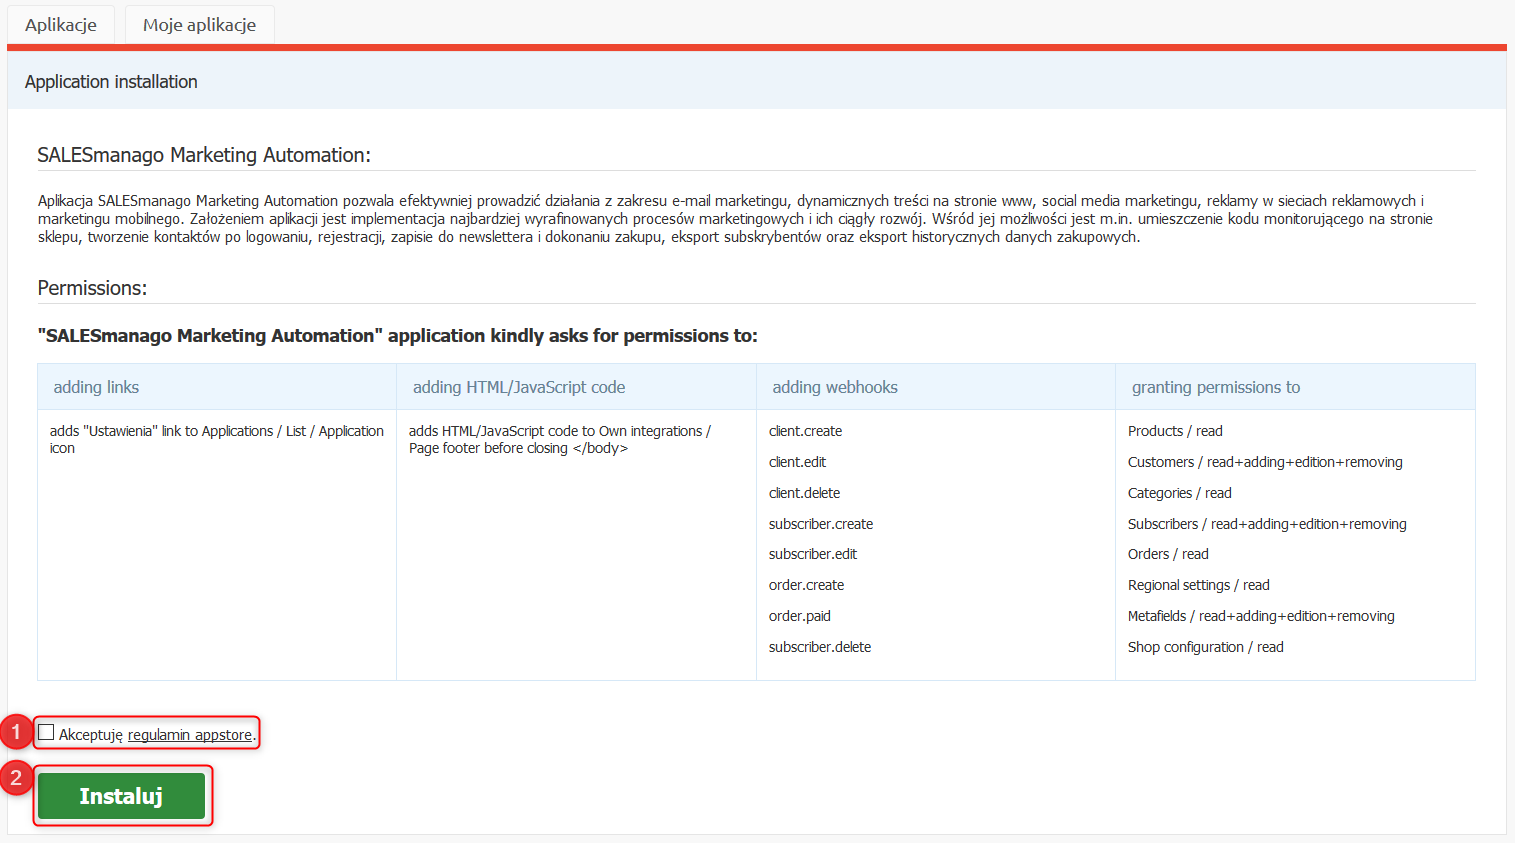Click the SALESmanago Marketing Automation heading
The image size is (1515, 843).
point(204,155)
